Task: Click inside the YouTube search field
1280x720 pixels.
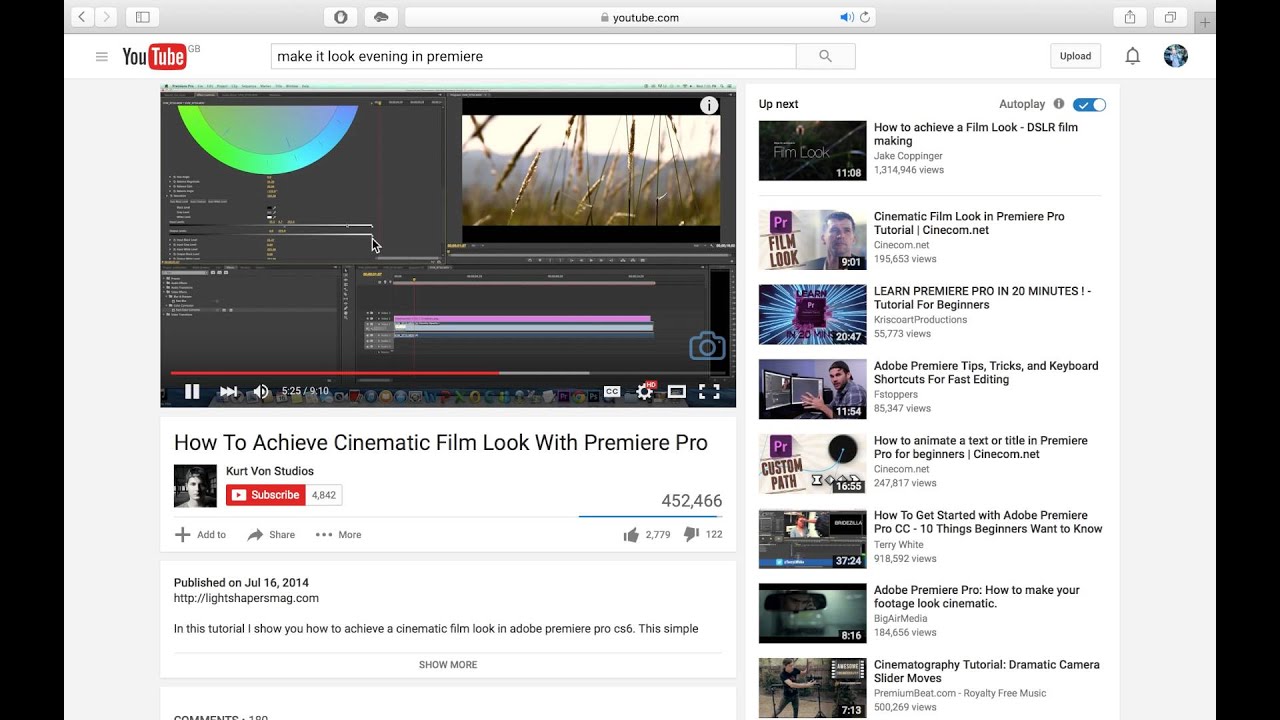Action: (x=533, y=56)
